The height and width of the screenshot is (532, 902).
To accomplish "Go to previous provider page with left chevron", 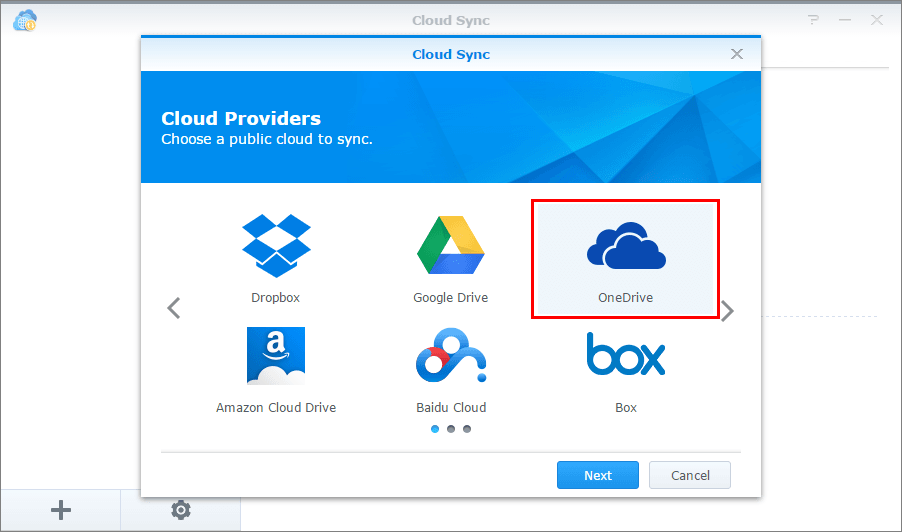I will tap(174, 308).
